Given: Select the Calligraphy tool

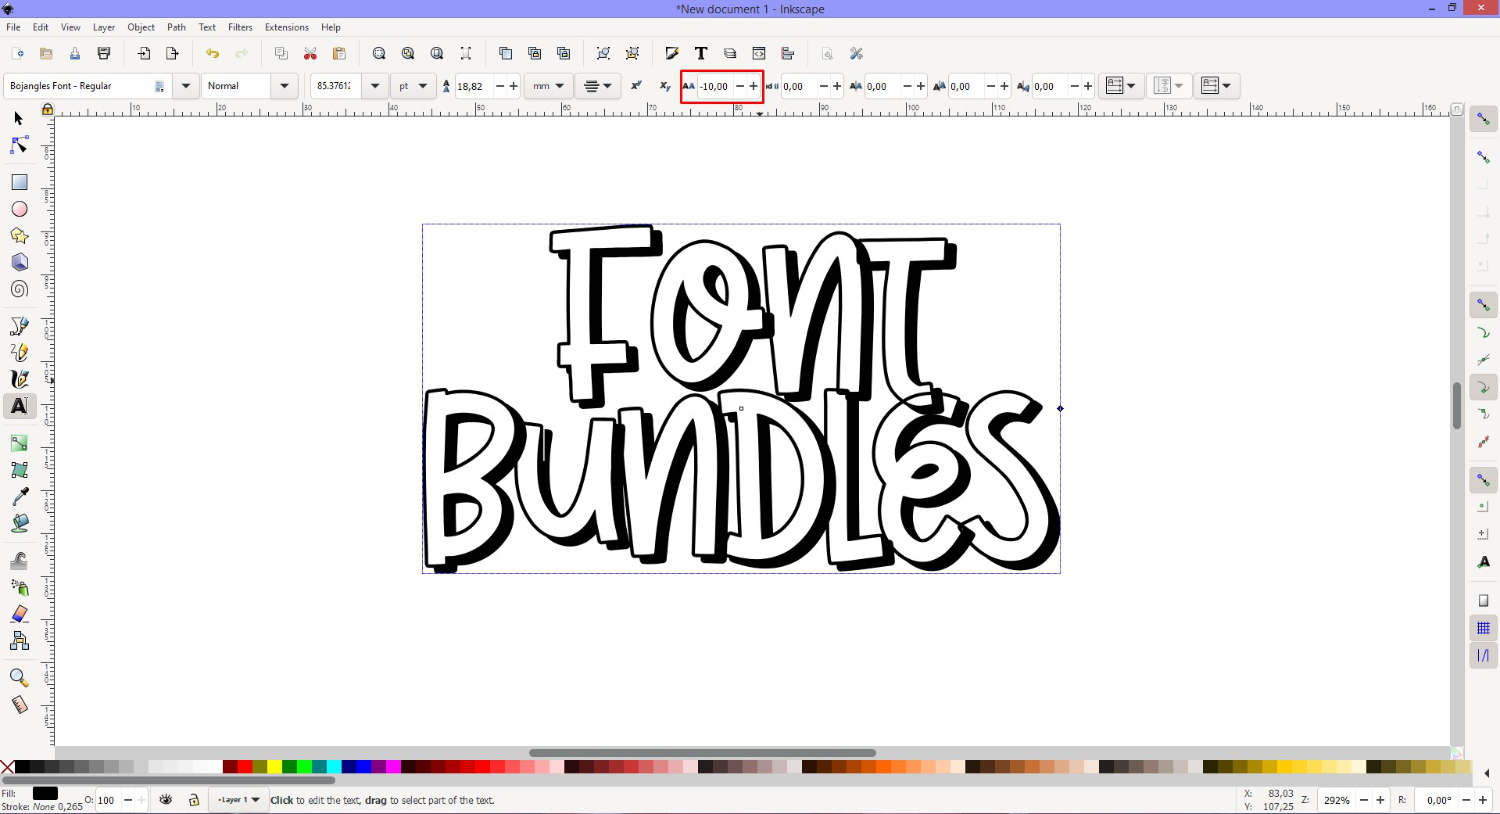Looking at the screenshot, I should point(19,379).
